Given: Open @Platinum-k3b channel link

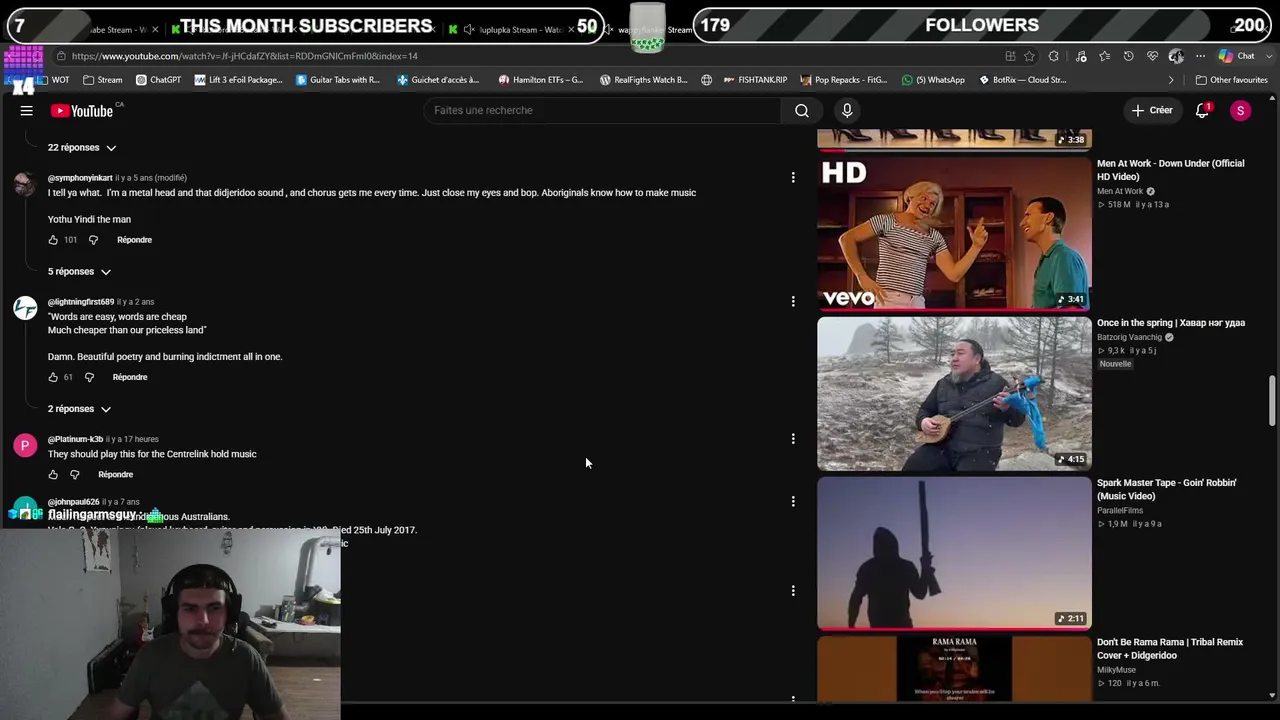Looking at the screenshot, I should (75, 439).
